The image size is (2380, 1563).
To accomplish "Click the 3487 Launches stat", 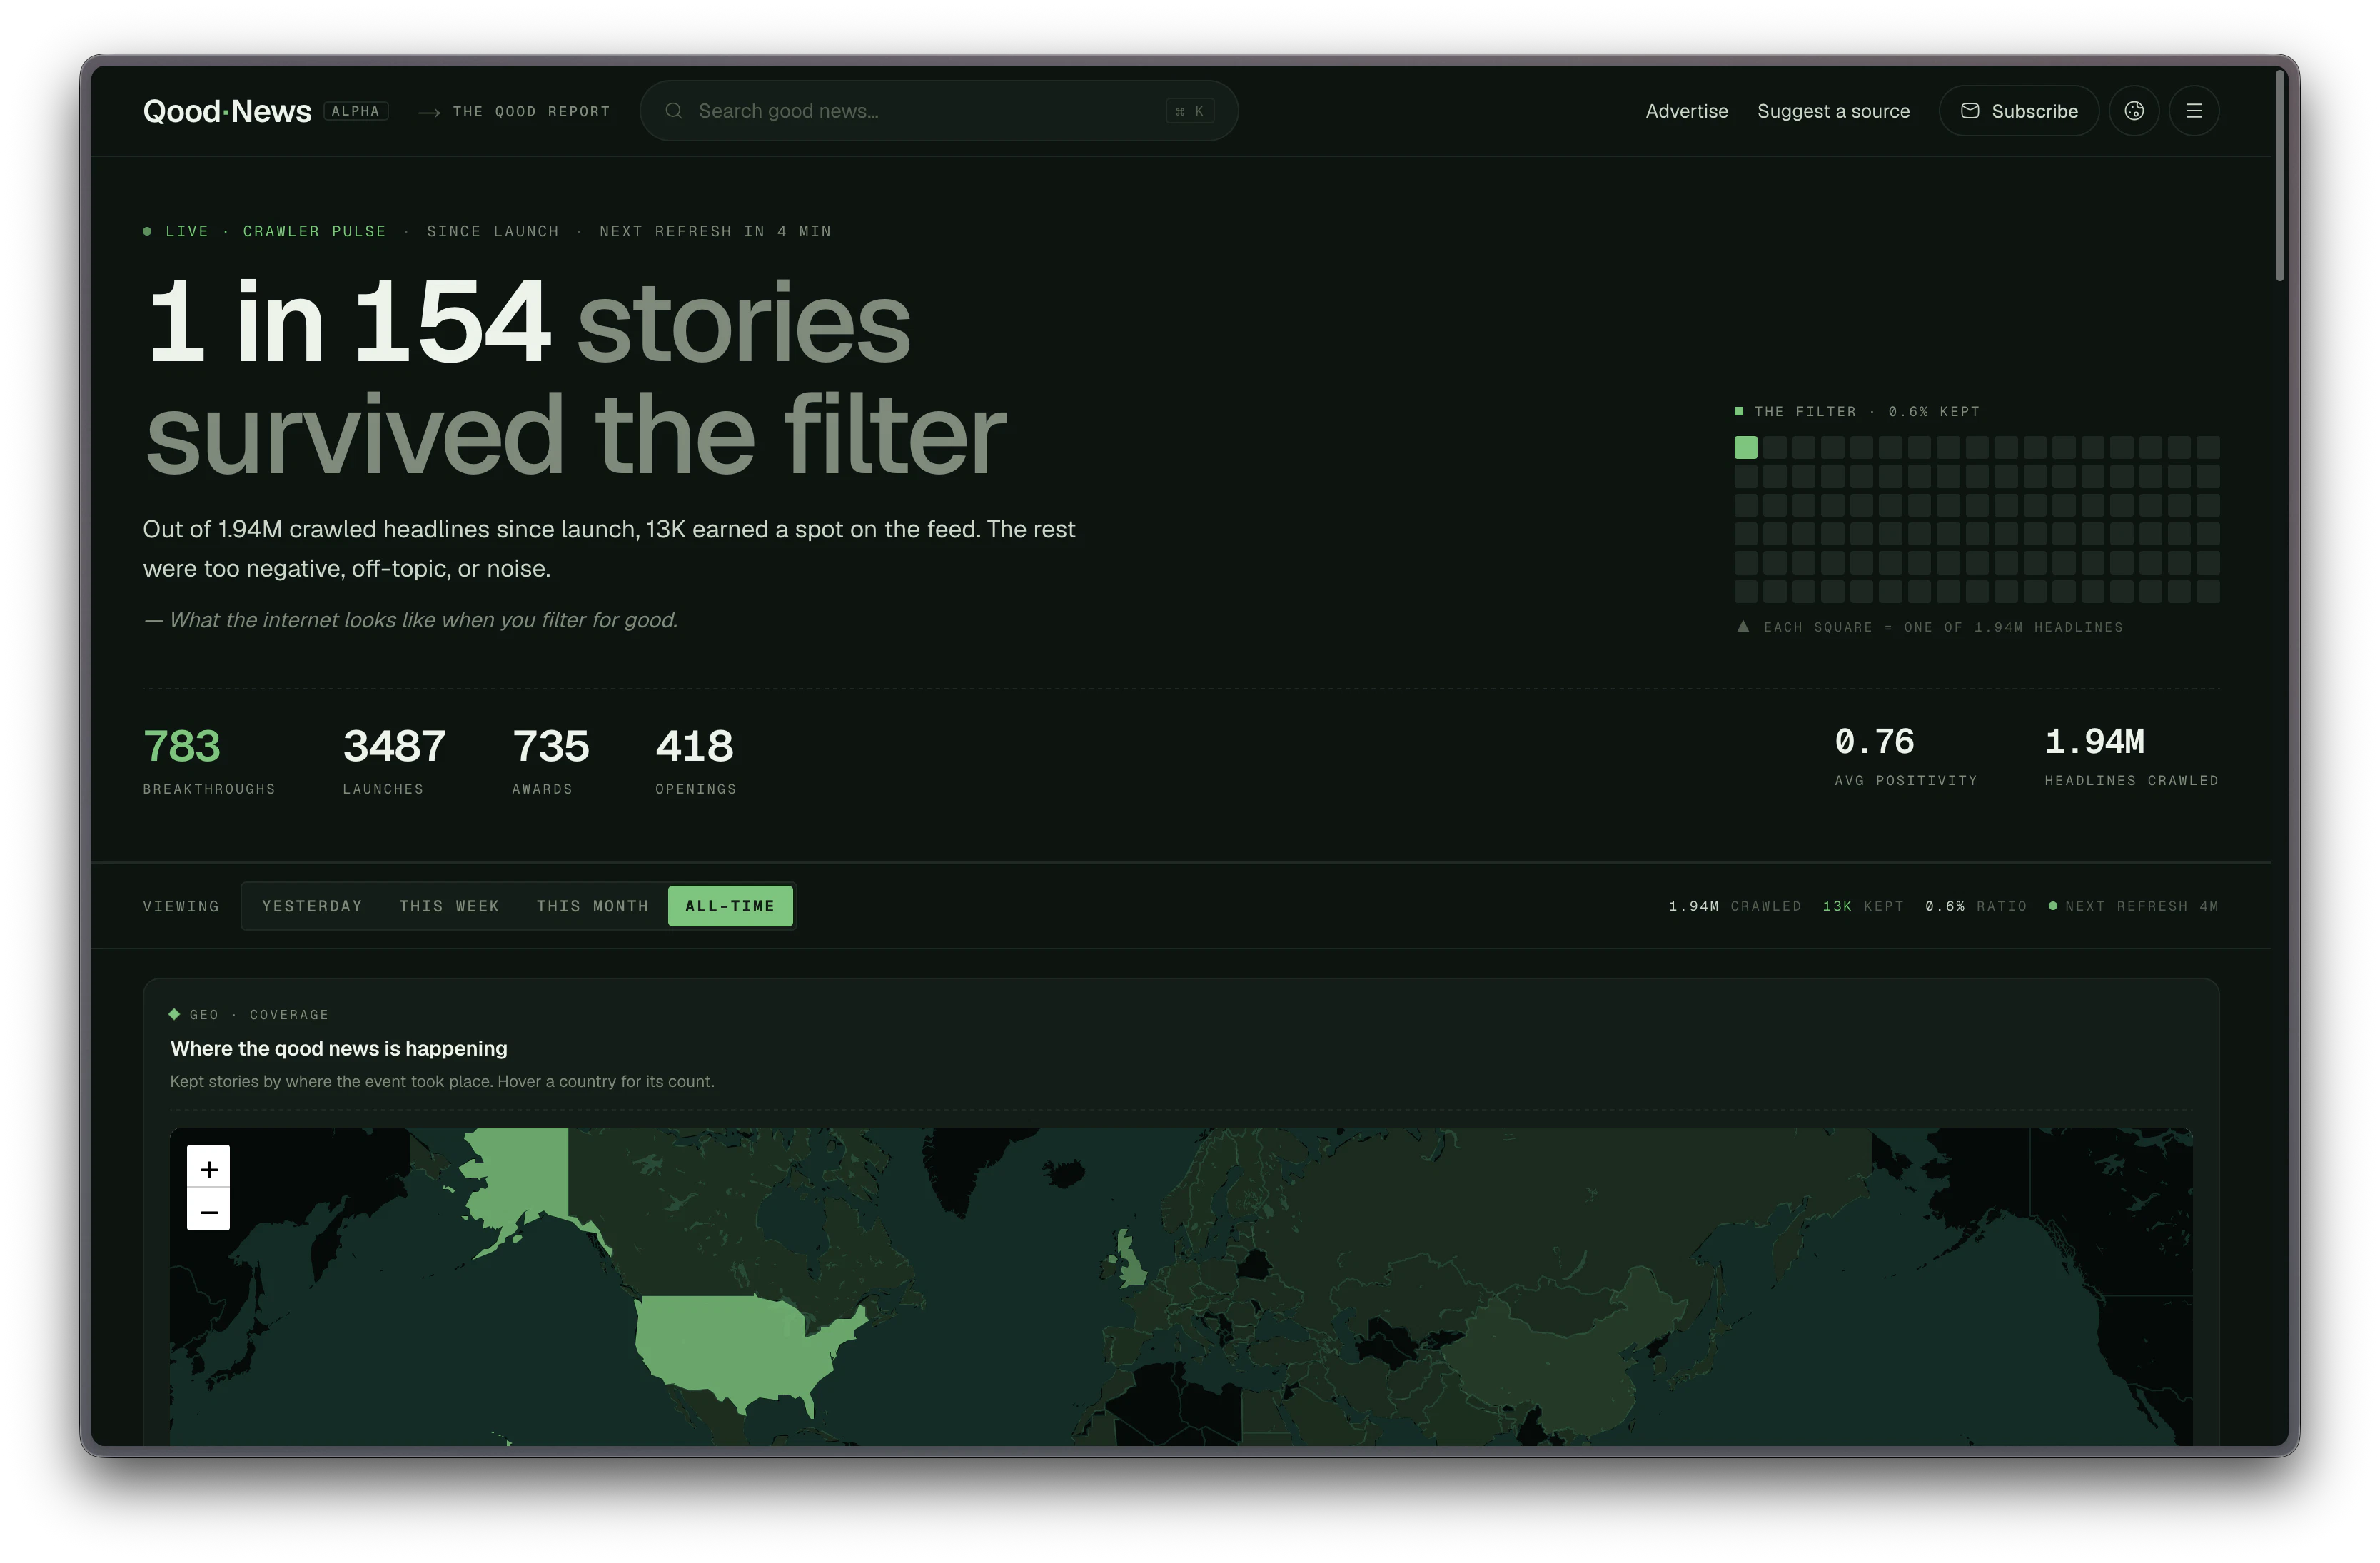I will click(394, 760).
